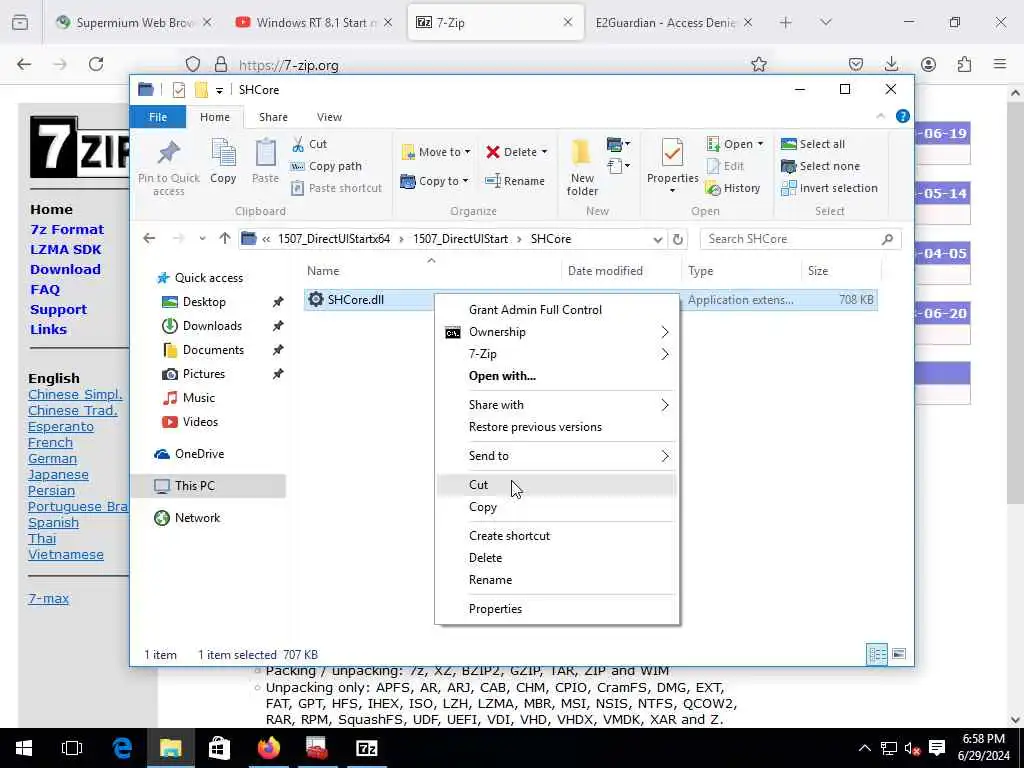Image resolution: width=1024 pixels, height=768 pixels.
Task: Click the Up folder arrow
Action: point(225,239)
